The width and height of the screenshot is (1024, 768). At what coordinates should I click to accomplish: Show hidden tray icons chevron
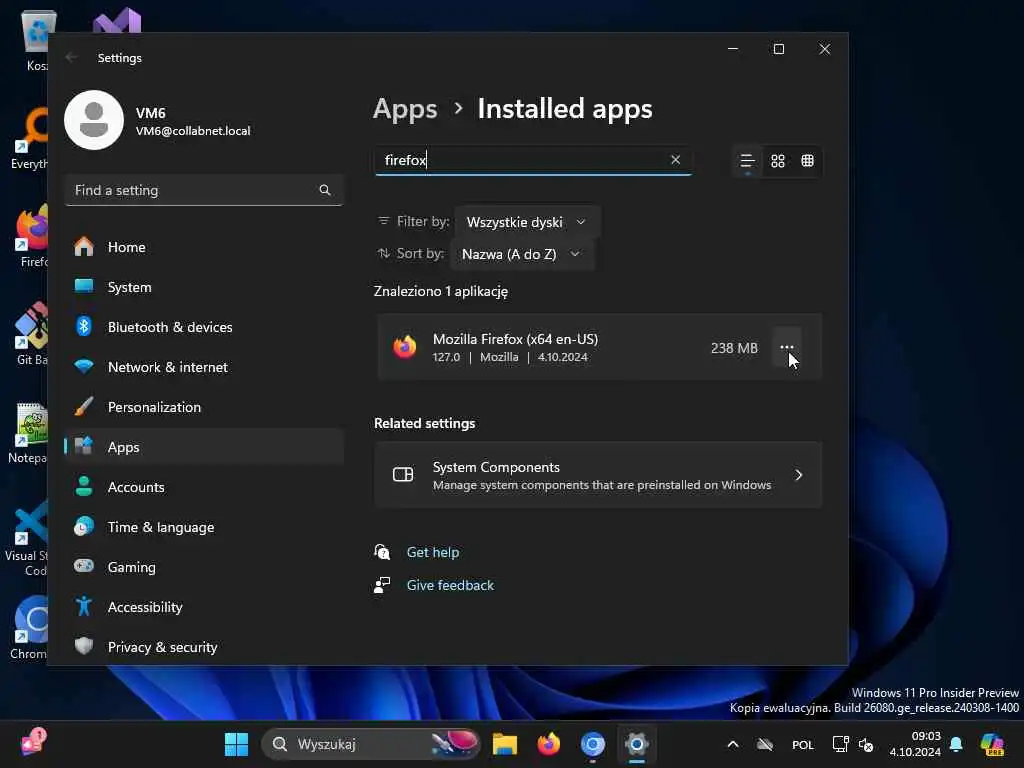pyautogui.click(x=733, y=744)
